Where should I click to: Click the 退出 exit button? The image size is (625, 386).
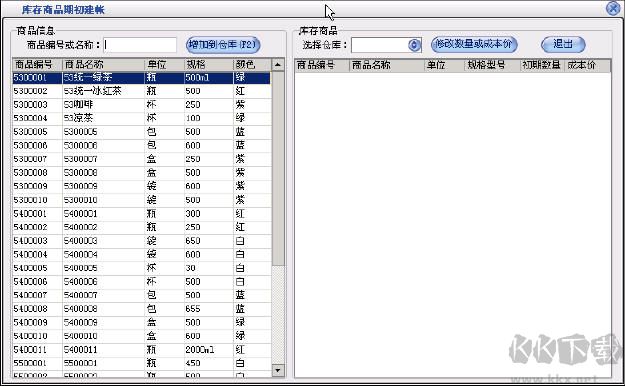[563, 44]
